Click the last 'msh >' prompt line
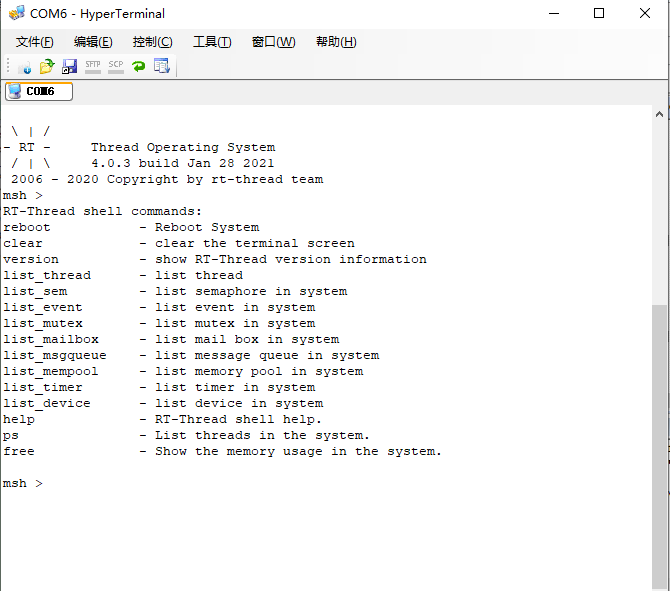 coord(23,483)
